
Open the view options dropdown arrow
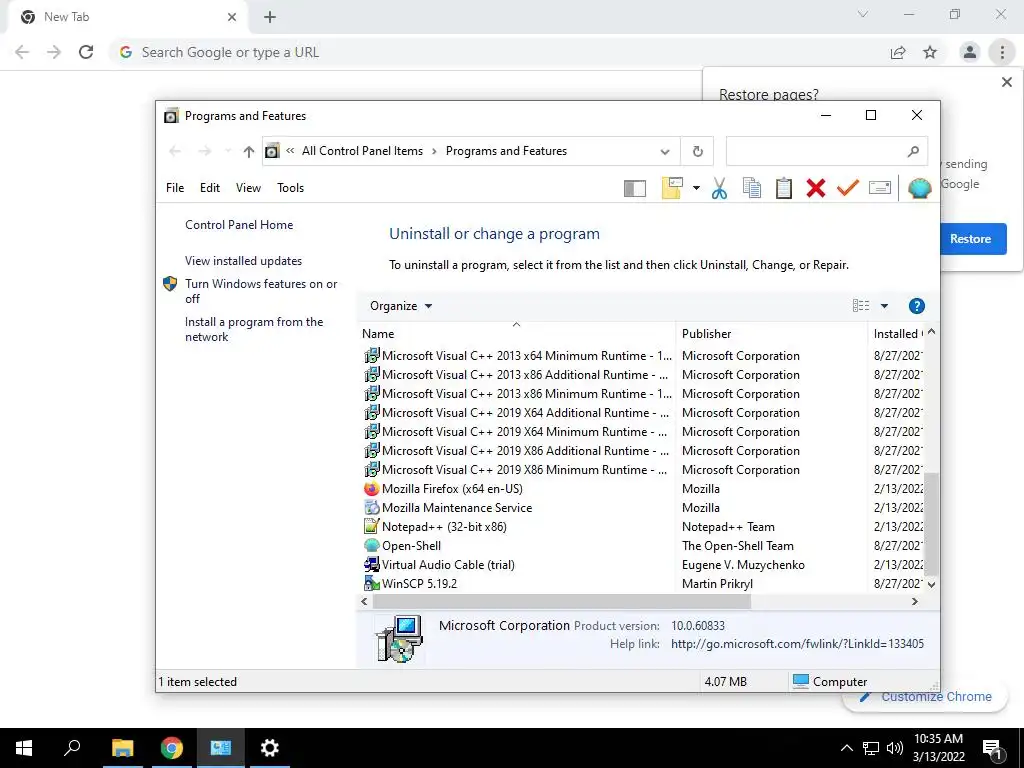click(x=884, y=306)
